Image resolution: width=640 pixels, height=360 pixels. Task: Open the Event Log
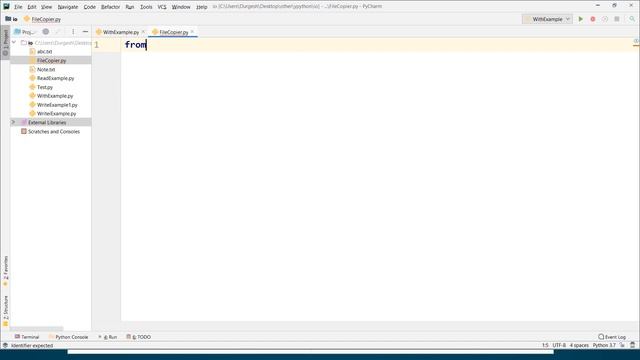coord(612,337)
